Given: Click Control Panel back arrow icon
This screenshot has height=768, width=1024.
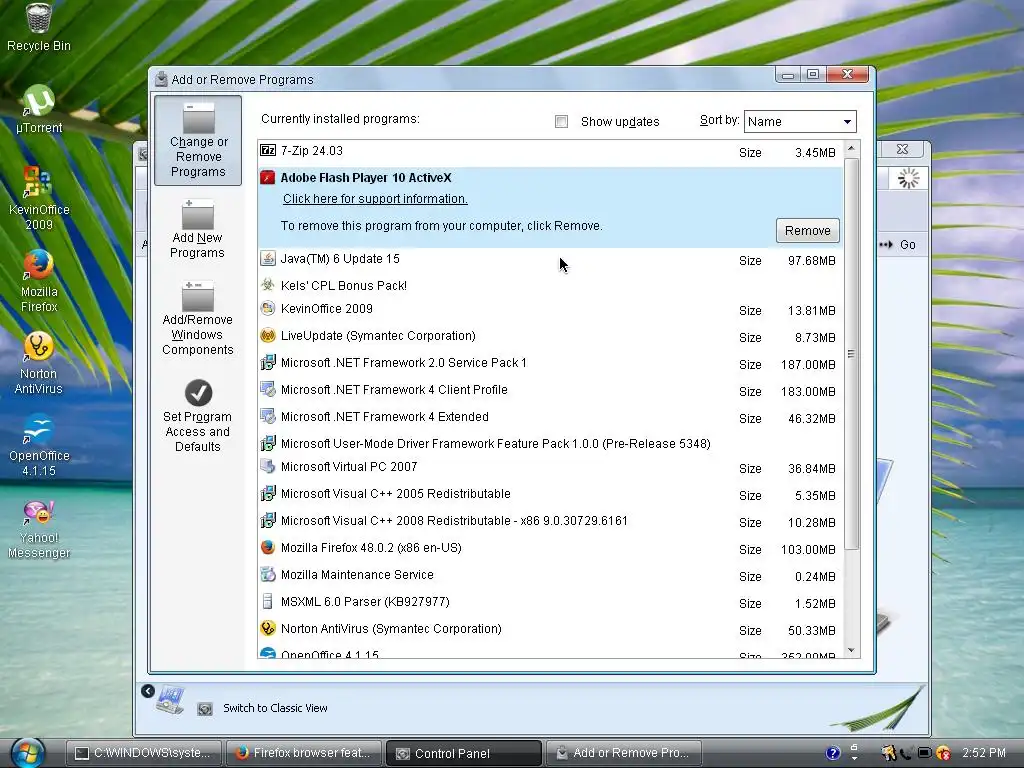Looking at the screenshot, I should click(148, 691).
